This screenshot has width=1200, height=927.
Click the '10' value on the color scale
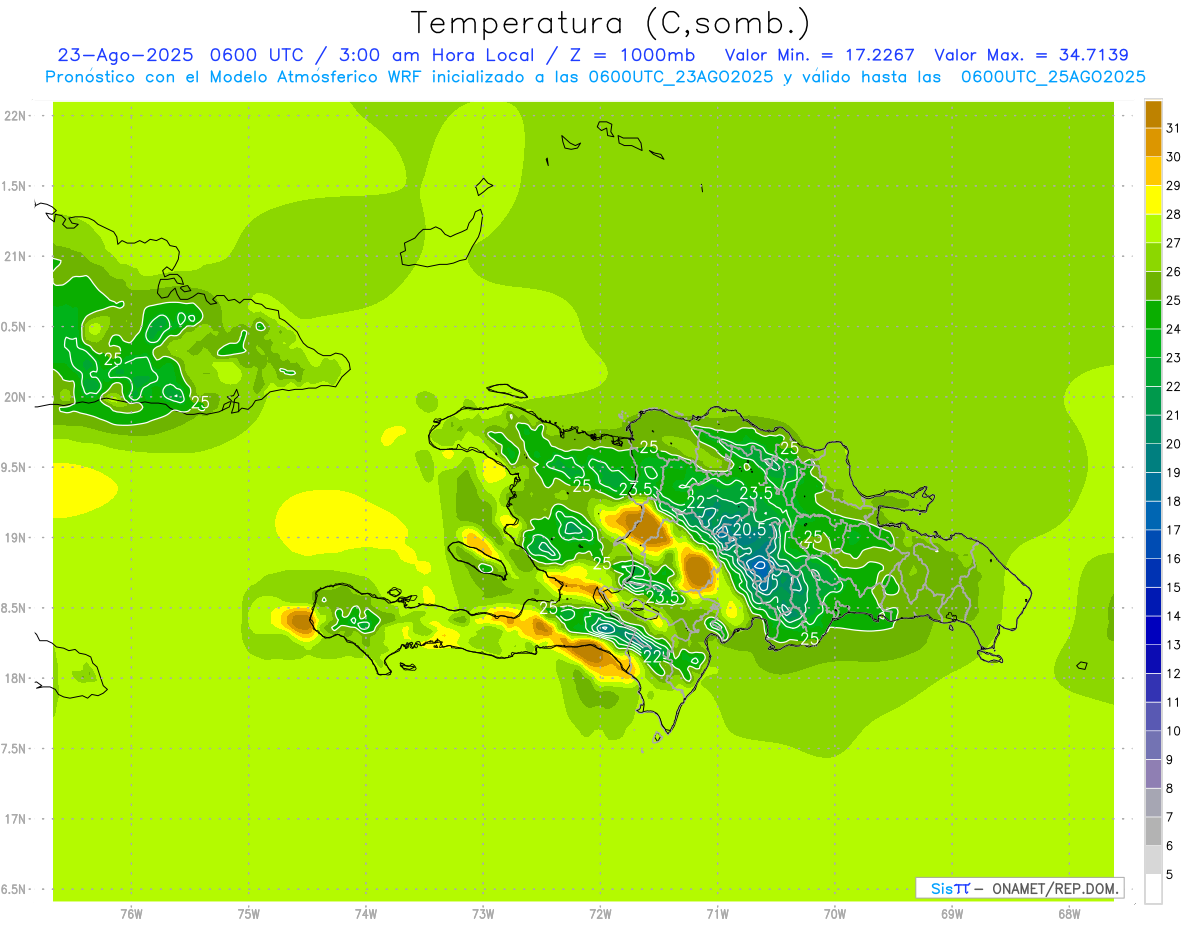[1173, 731]
